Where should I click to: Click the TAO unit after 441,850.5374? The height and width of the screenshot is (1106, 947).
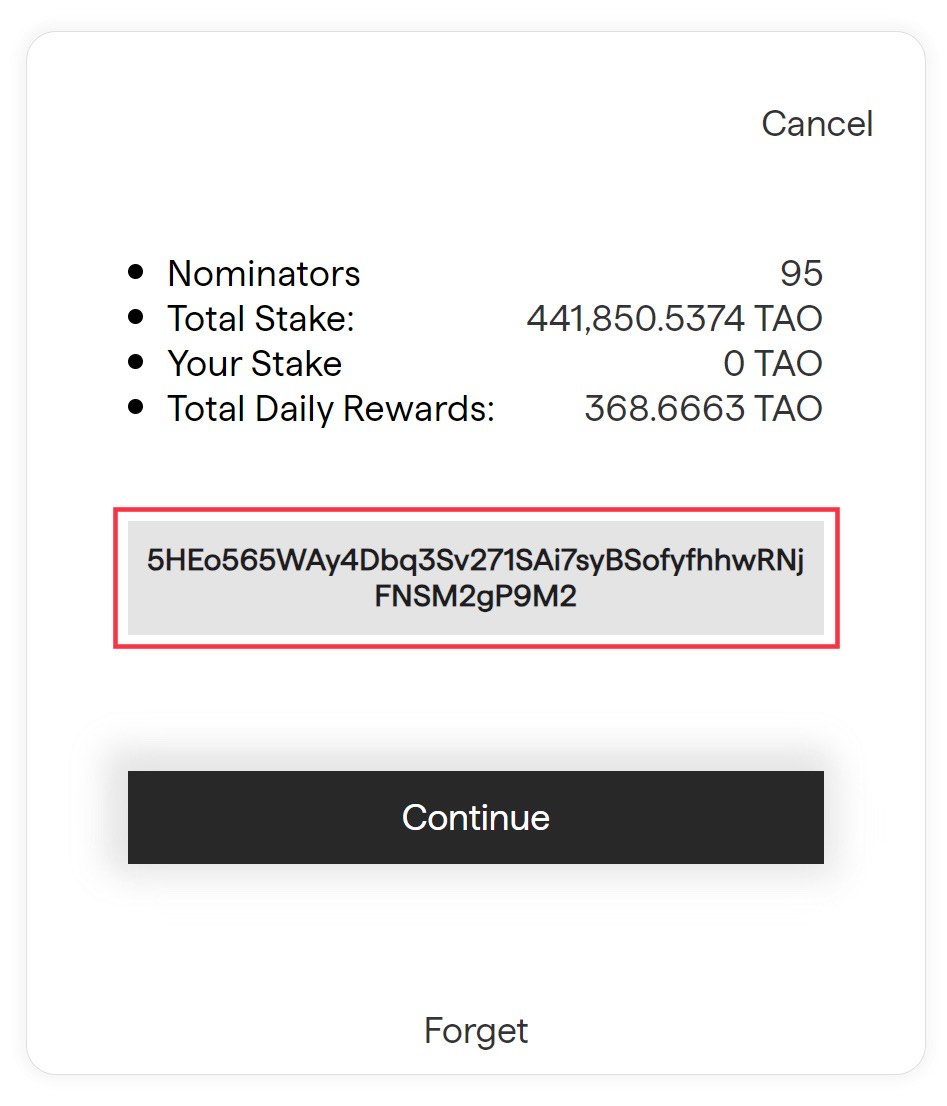point(788,319)
